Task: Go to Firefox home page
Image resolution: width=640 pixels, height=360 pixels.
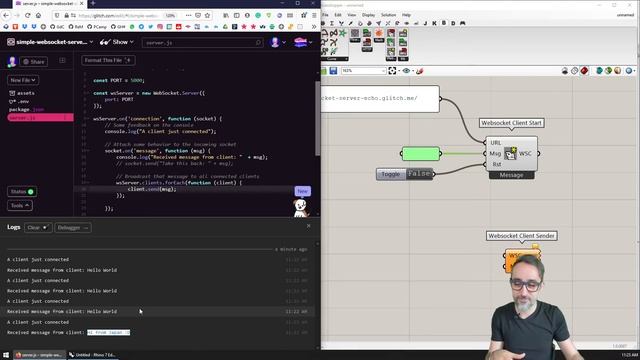Action: [38, 15]
